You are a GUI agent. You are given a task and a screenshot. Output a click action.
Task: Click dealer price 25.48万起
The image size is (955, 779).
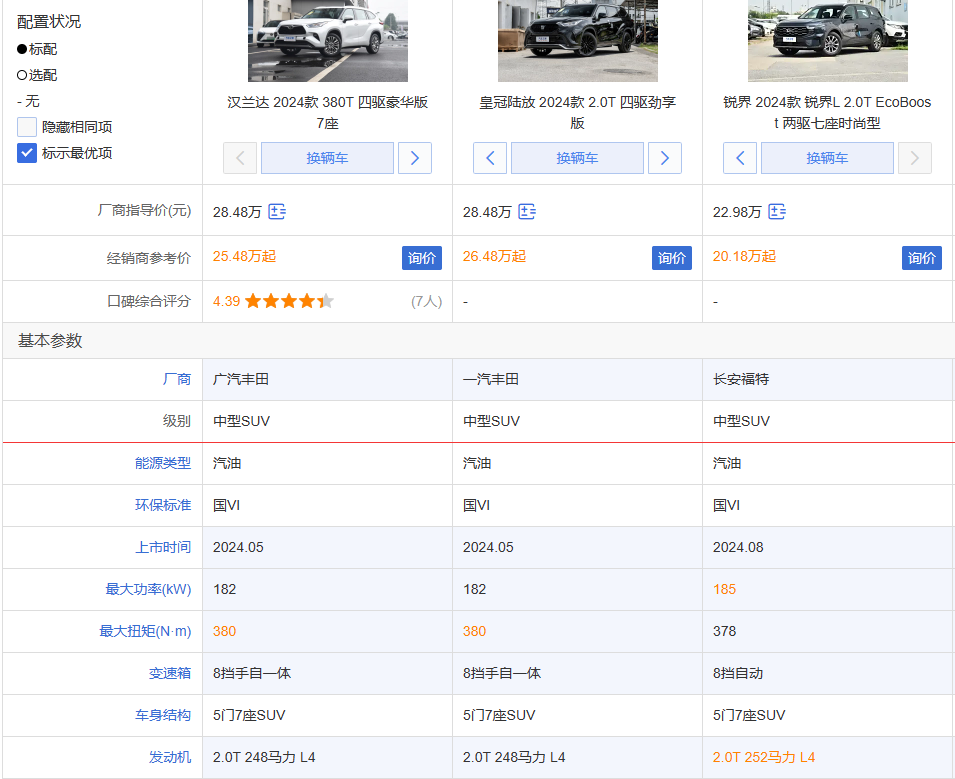click(x=244, y=256)
